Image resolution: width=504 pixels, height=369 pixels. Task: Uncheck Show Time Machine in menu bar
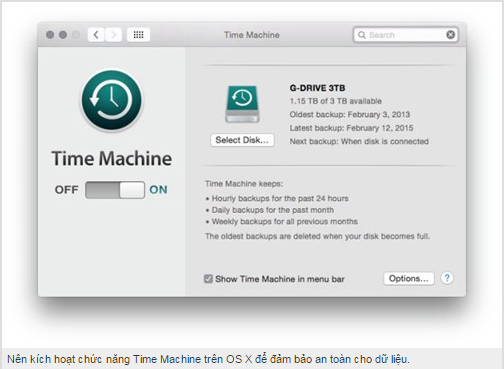pos(208,279)
